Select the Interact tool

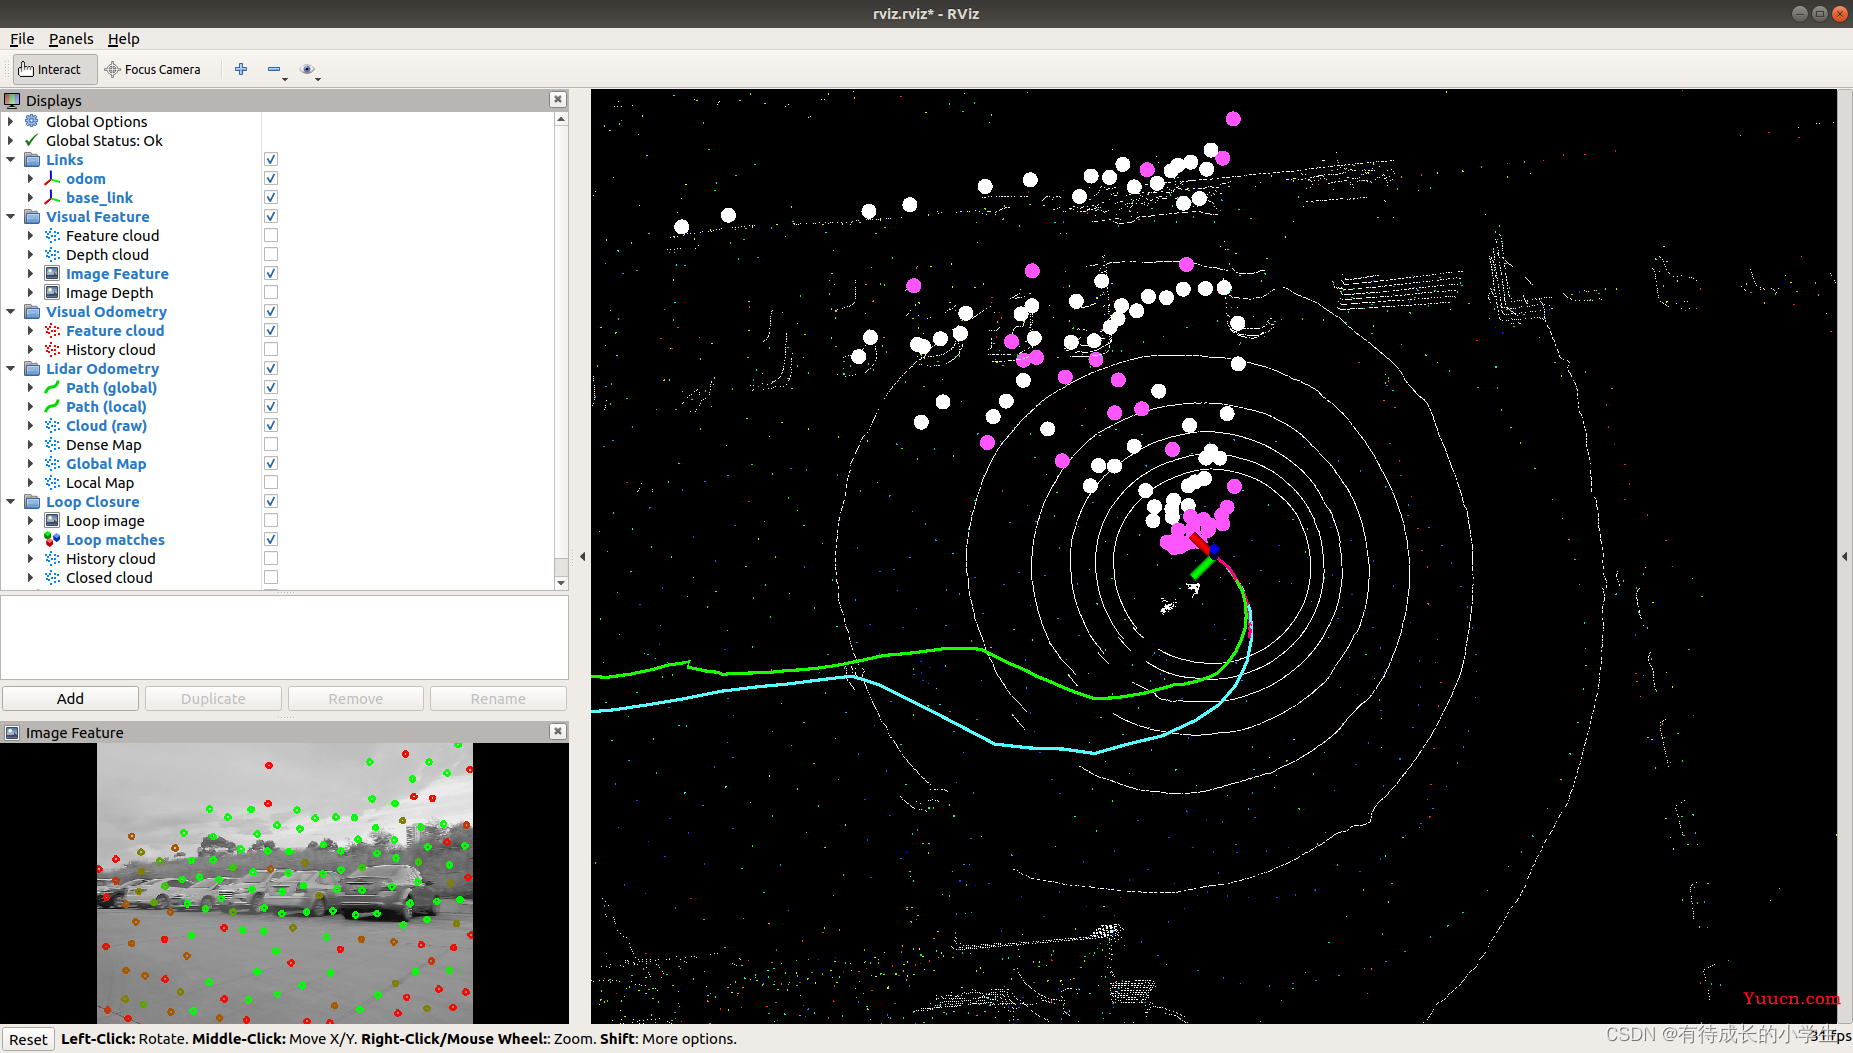[50, 69]
